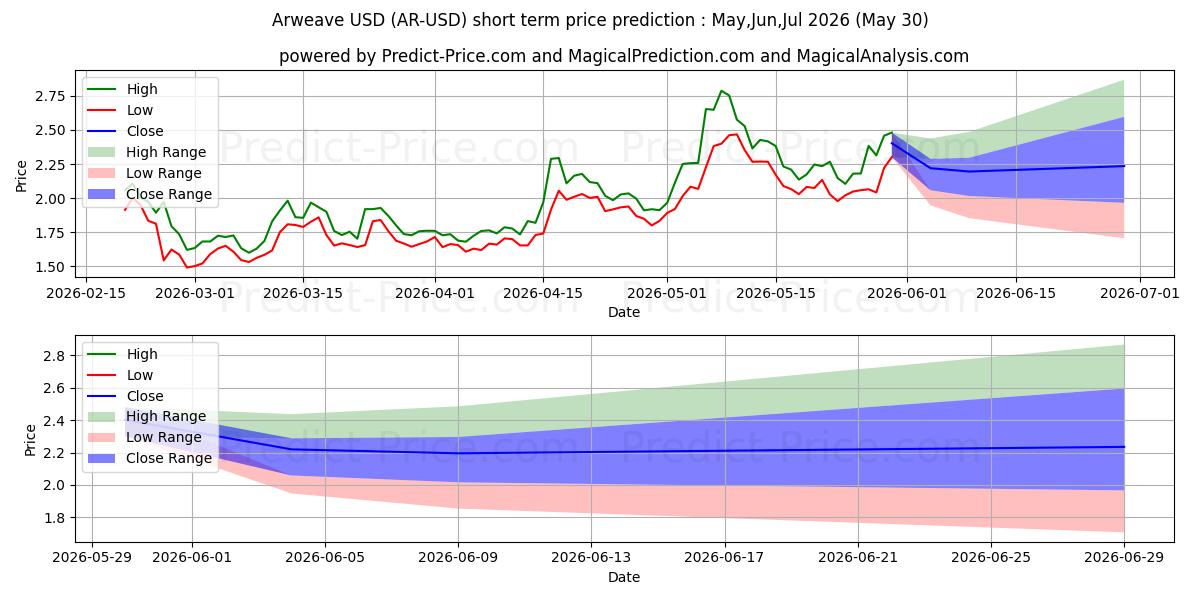This screenshot has height=600, width=1200.
Task: Click the powered by Predict-Price.com subtitle
Action: (x=624, y=56)
